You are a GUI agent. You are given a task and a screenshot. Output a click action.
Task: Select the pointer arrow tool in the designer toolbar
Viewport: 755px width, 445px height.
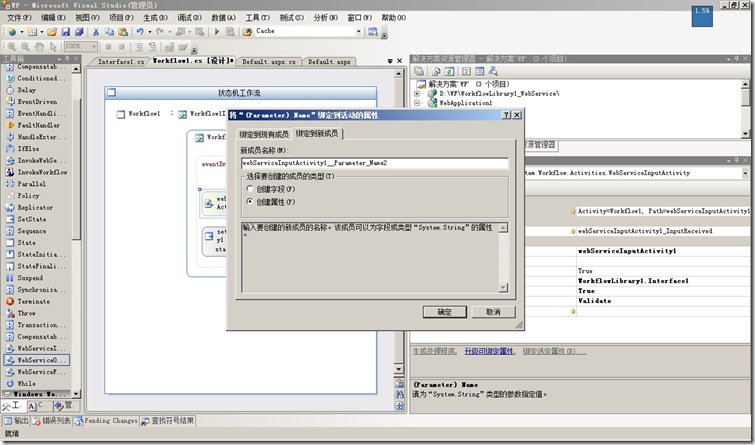tap(53, 47)
